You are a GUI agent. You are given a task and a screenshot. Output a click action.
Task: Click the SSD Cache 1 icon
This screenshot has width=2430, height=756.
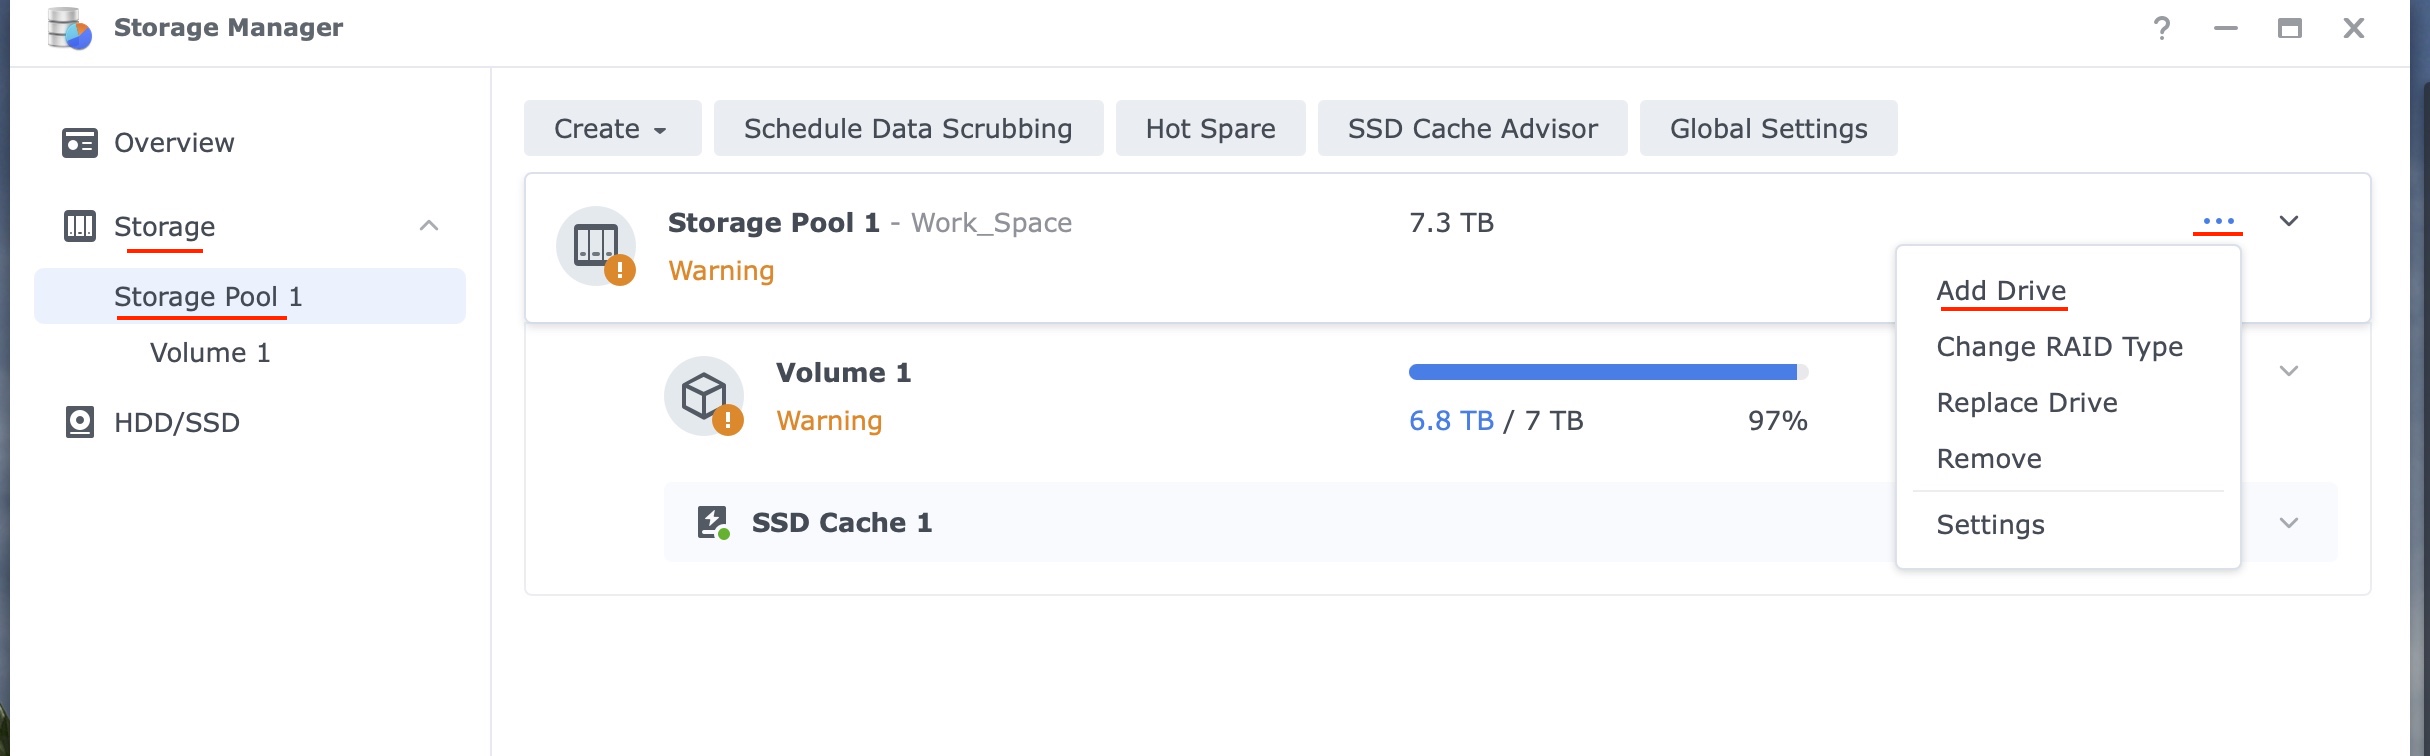click(712, 522)
